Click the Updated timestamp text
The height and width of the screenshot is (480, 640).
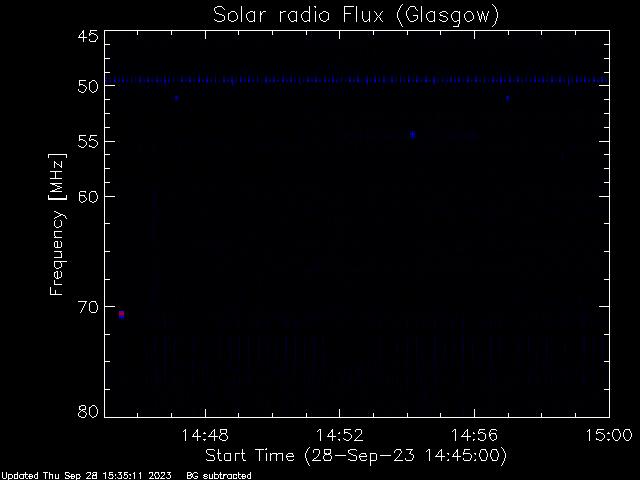pyautogui.click(x=87, y=476)
